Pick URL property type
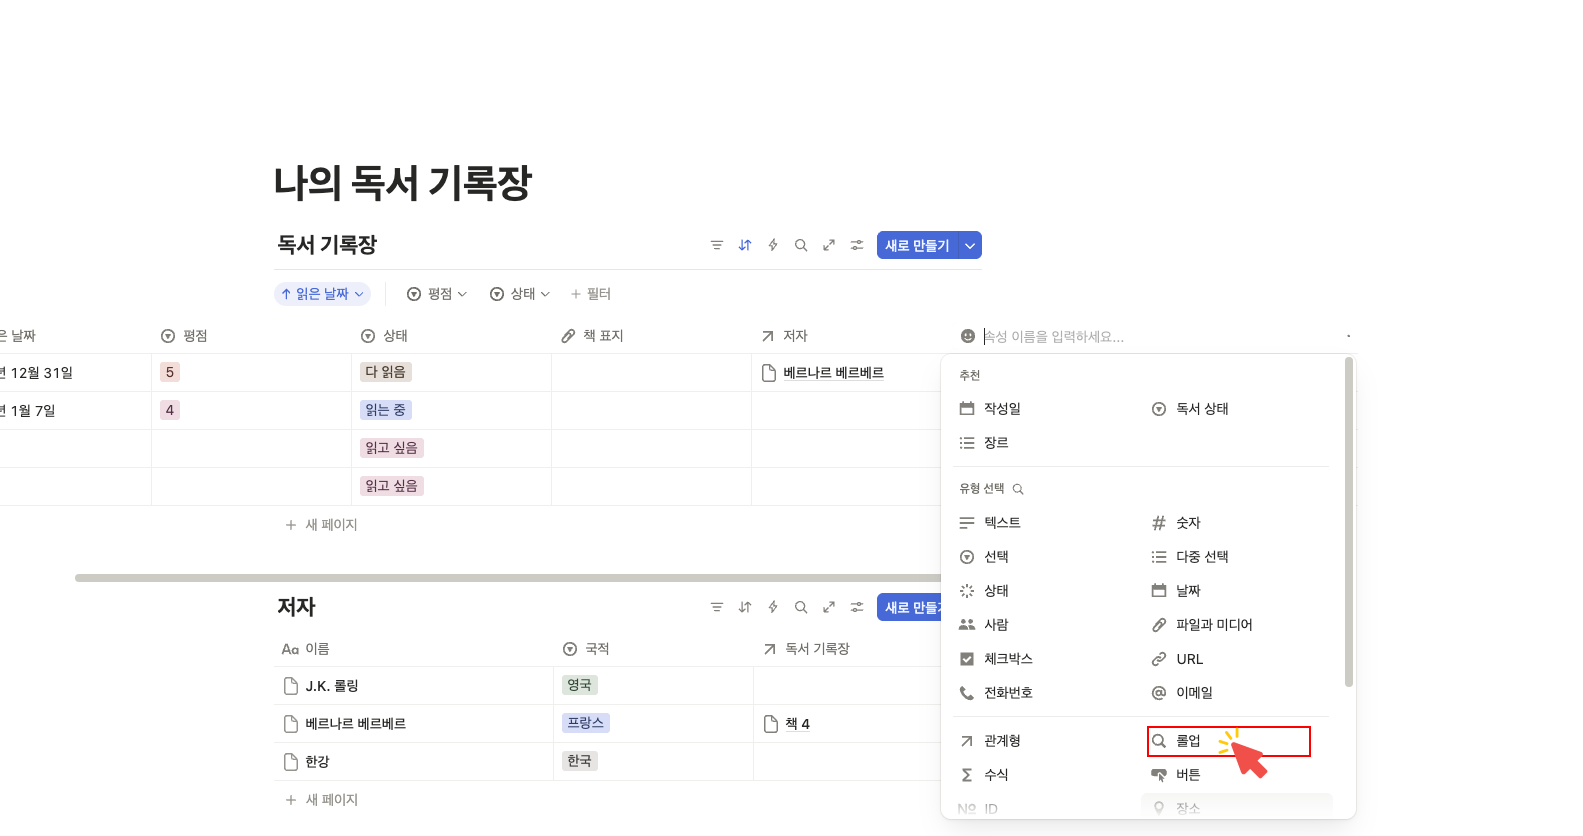1583x836 pixels. click(x=1237, y=659)
